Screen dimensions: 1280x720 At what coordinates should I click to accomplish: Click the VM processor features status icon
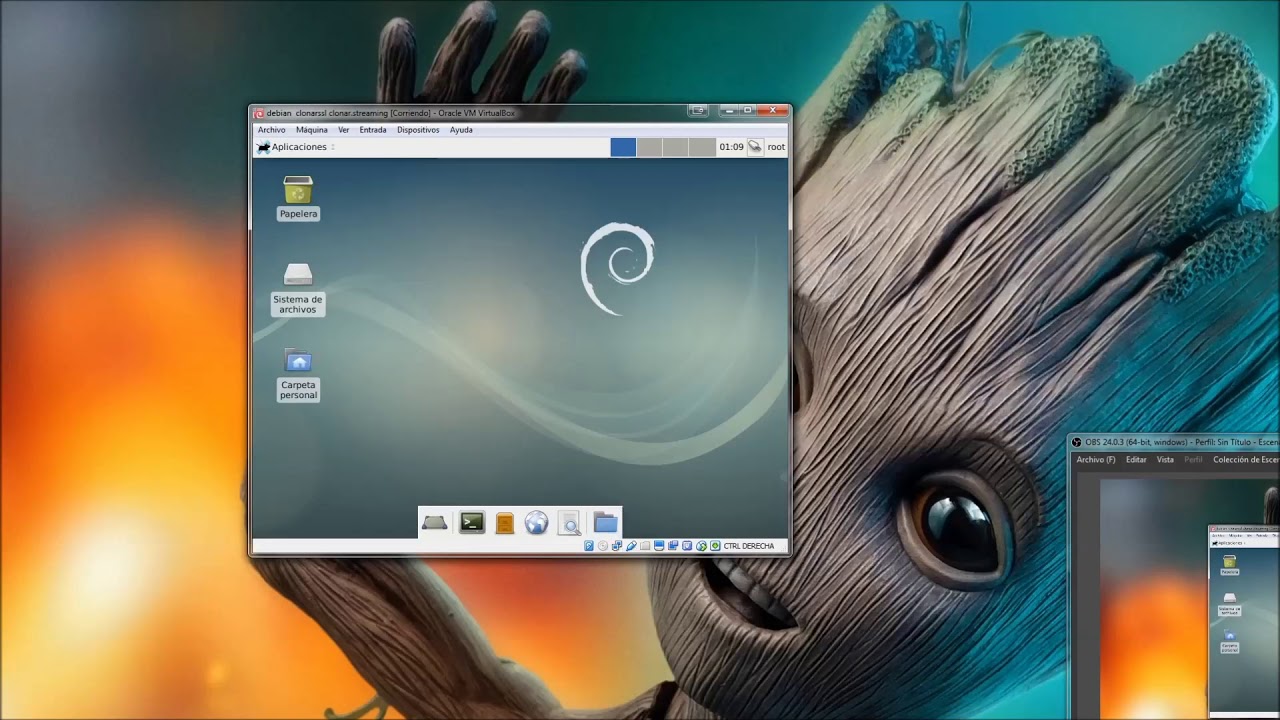tap(687, 546)
